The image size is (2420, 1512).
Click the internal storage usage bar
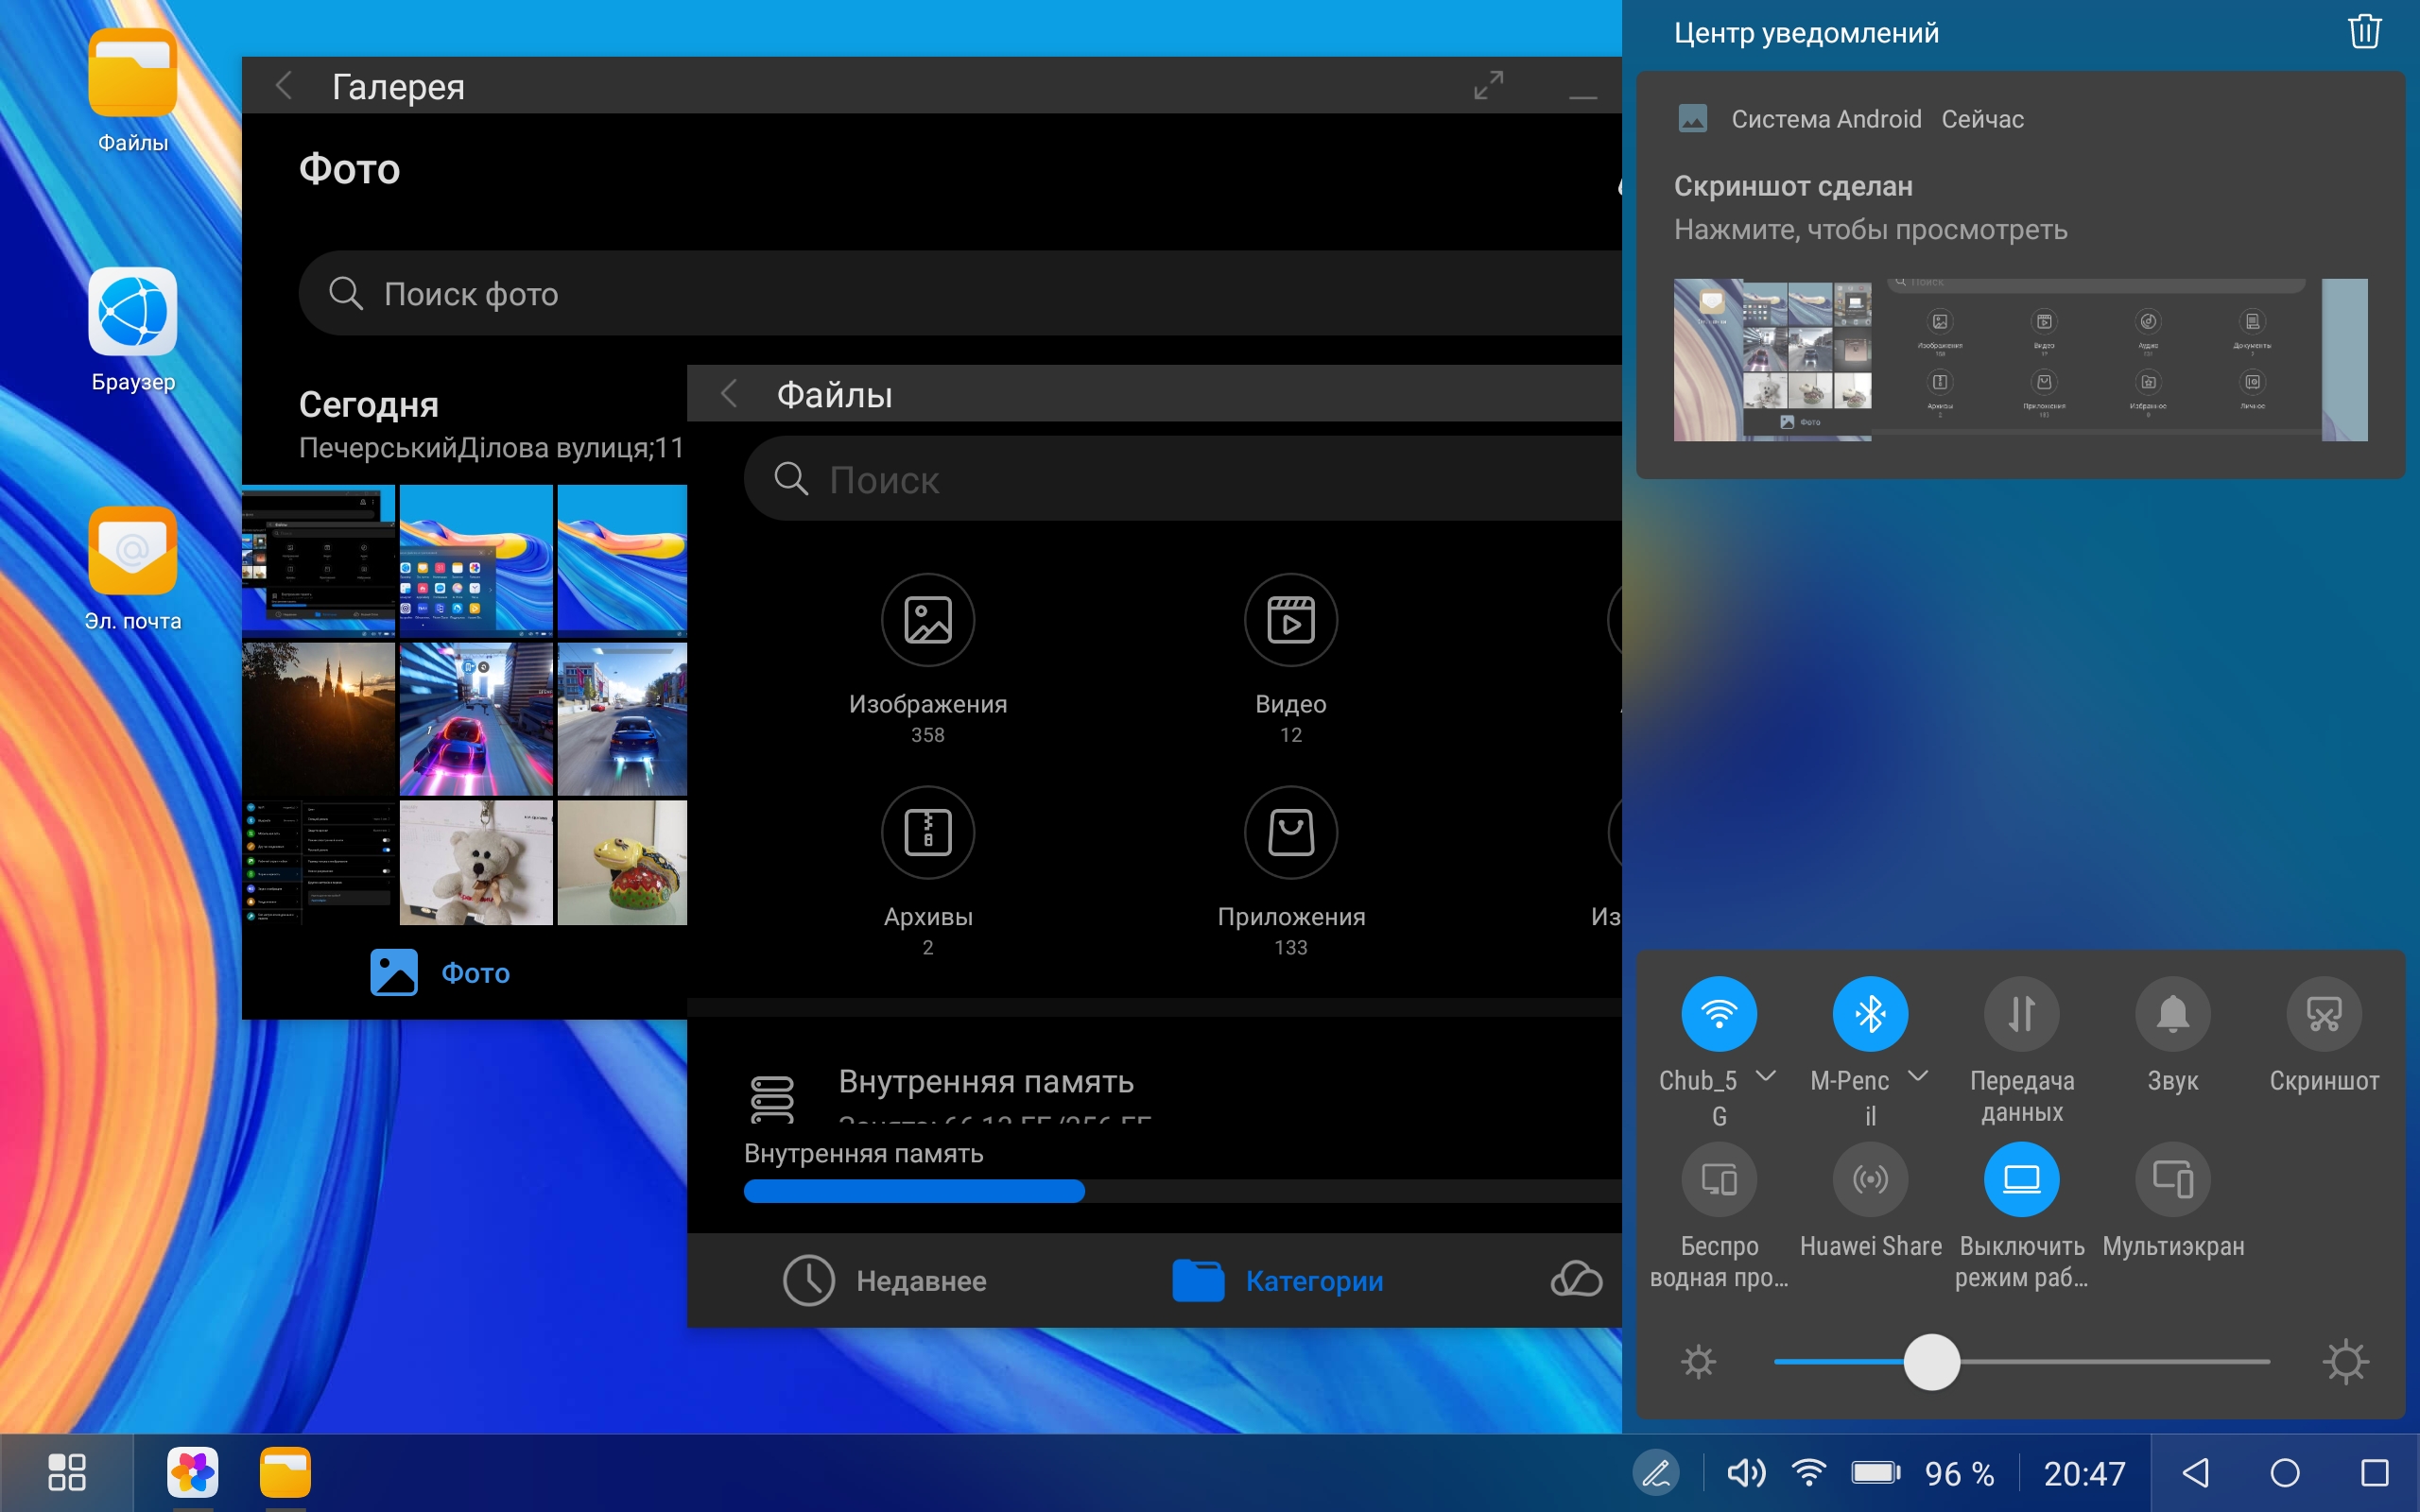1183,1190
